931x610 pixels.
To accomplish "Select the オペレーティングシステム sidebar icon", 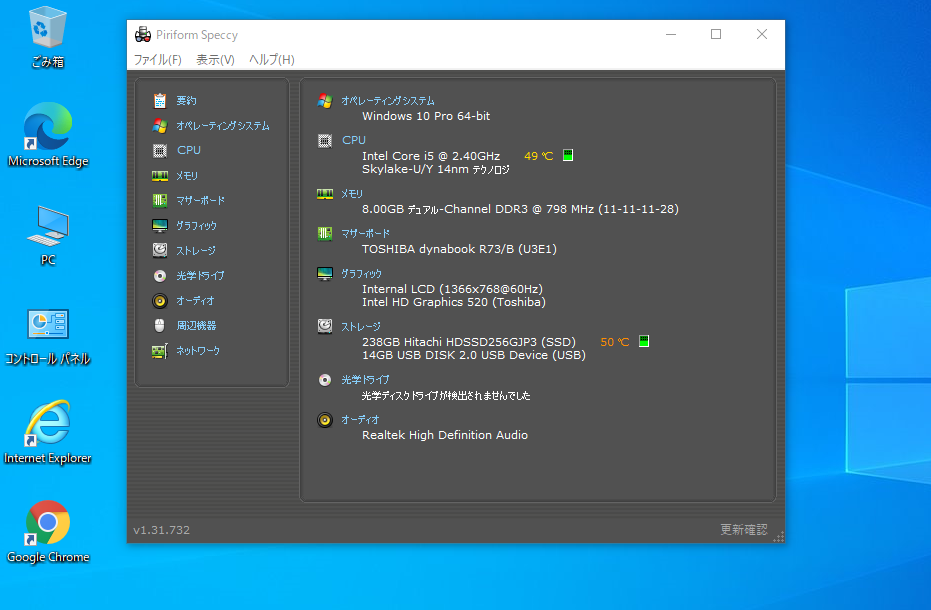I will tap(160, 126).
